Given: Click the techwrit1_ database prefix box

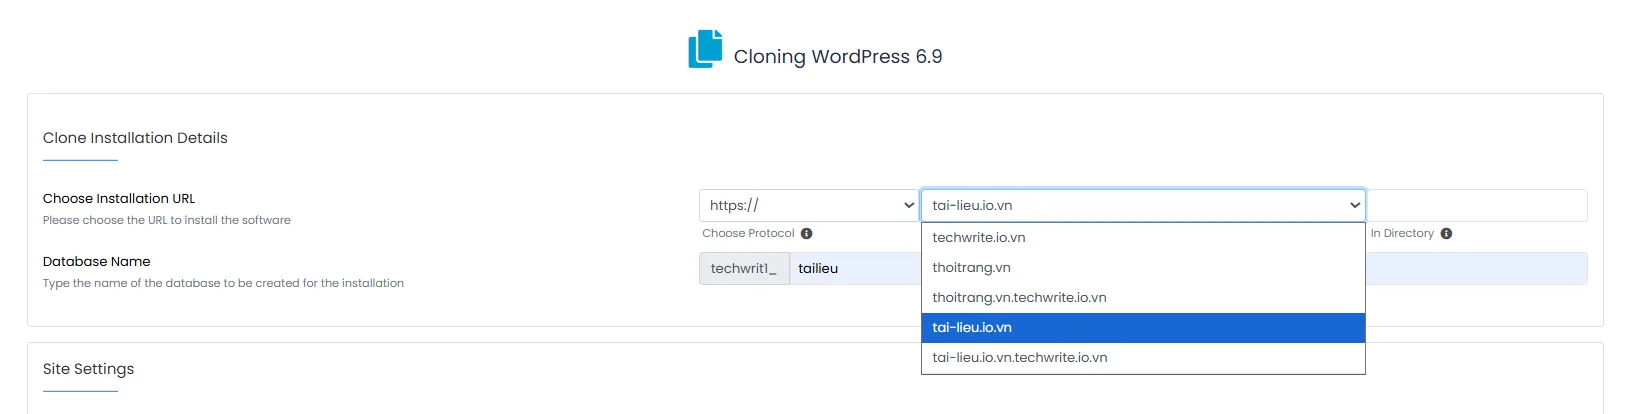Looking at the screenshot, I should click(x=744, y=268).
